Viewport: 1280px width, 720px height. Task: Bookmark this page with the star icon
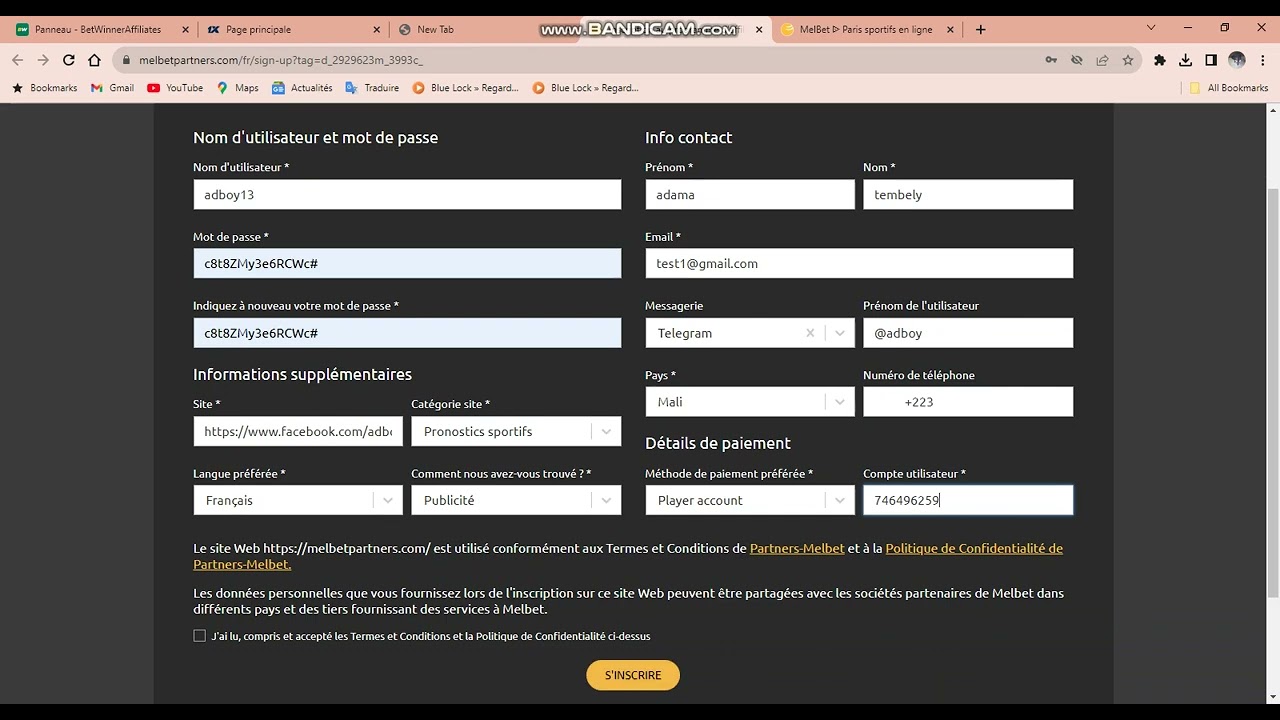(1128, 60)
